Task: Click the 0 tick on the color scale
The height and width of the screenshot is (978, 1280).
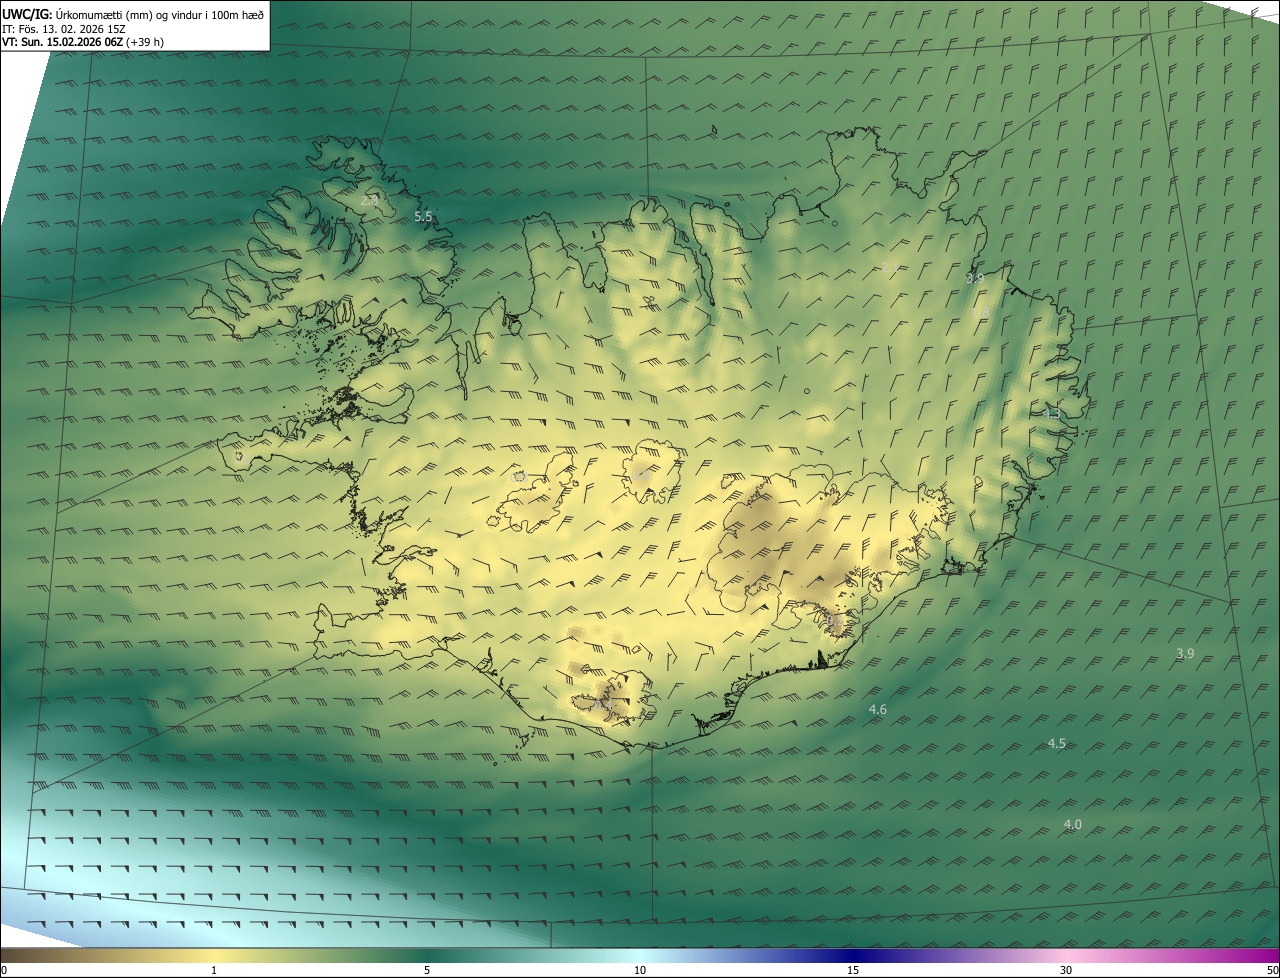Action: [x=4, y=970]
